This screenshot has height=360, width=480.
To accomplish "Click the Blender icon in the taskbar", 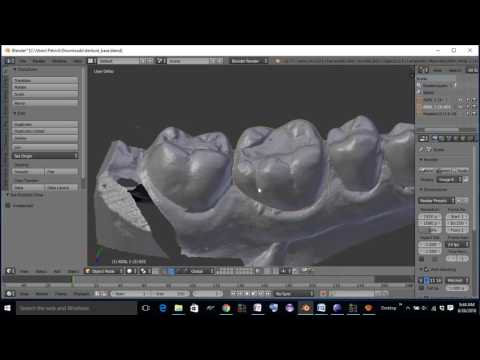I will tap(305, 308).
